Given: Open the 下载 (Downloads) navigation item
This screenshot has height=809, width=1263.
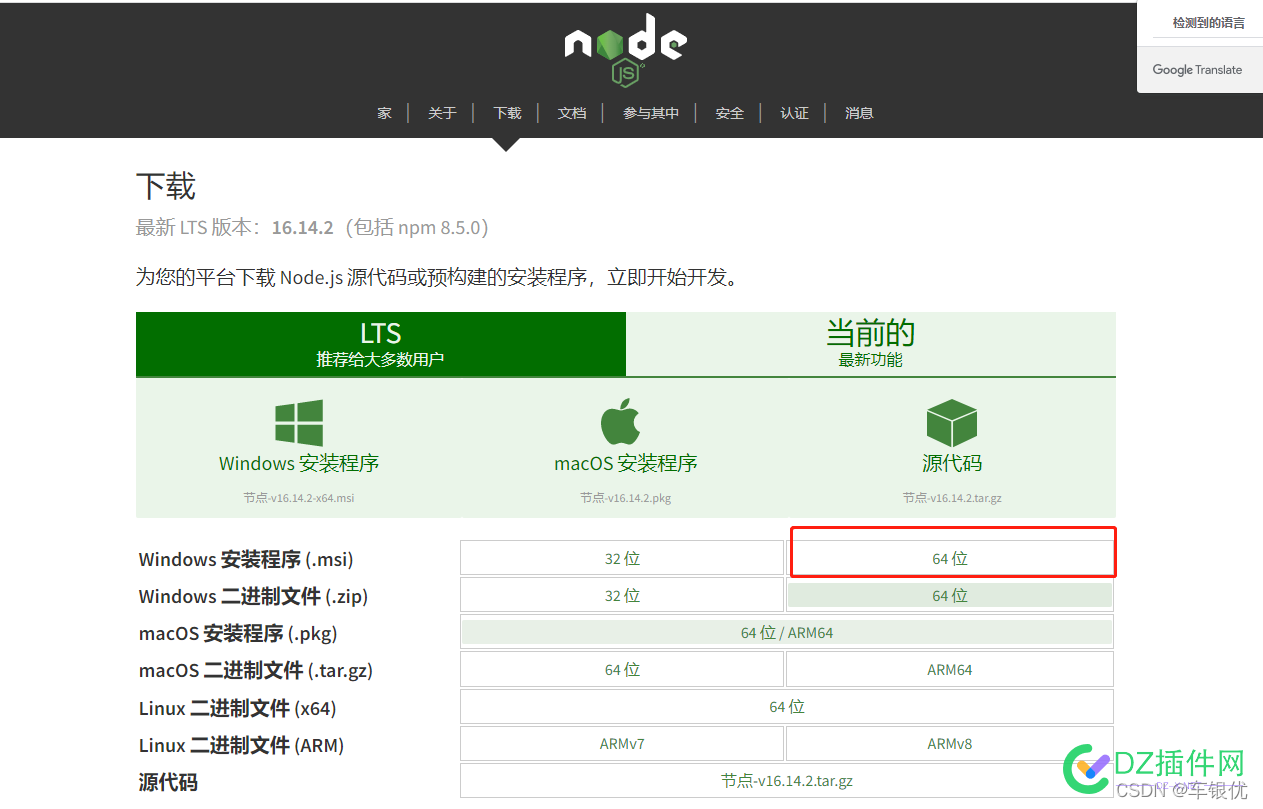Looking at the screenshot, I should tap(507, 113).
